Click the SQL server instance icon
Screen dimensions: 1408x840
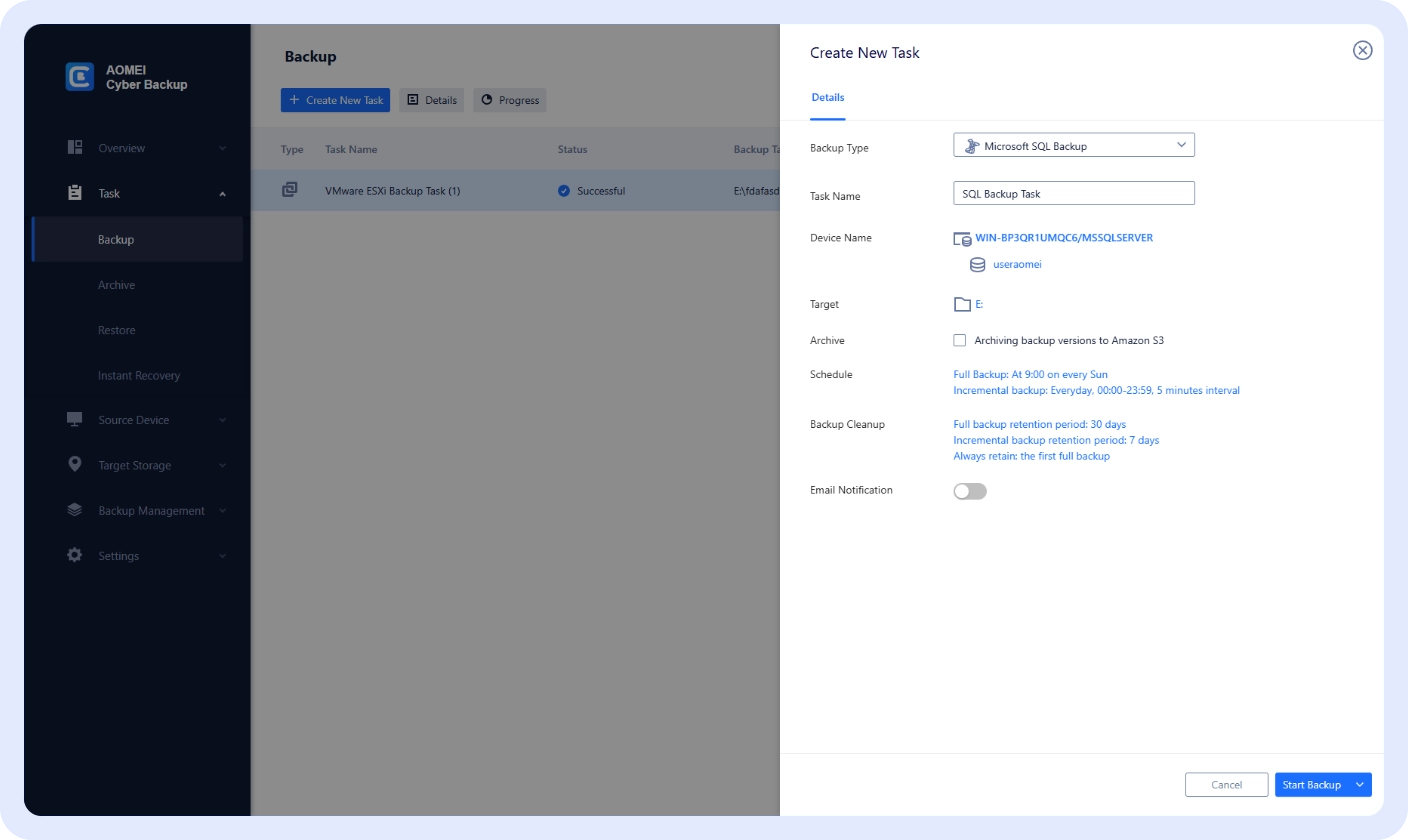pos(962,239)
